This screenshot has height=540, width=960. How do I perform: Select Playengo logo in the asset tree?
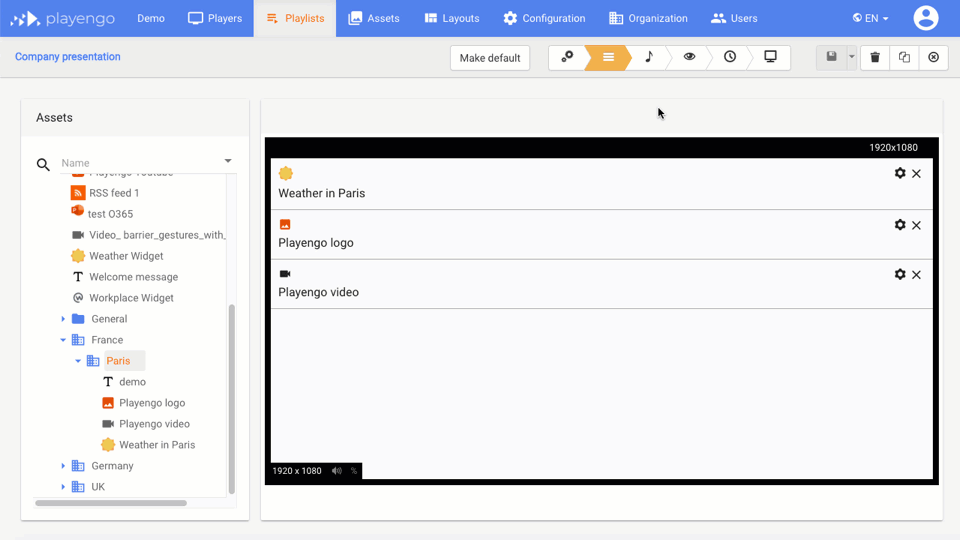[x=143, y=403]
